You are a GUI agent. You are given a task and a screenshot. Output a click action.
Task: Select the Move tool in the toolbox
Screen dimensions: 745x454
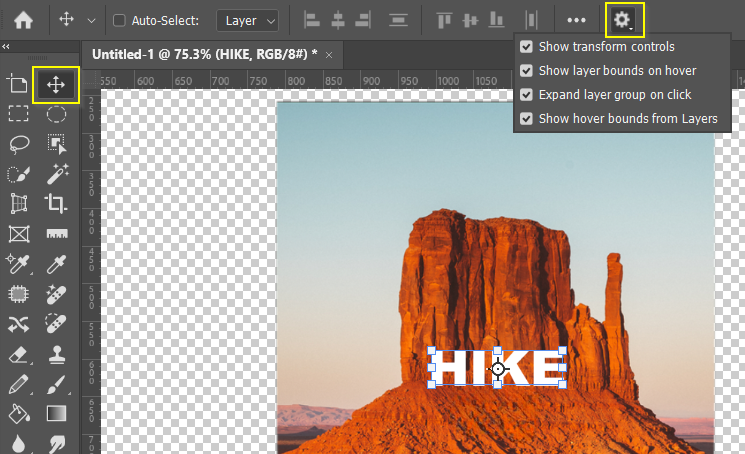(56, 85)
